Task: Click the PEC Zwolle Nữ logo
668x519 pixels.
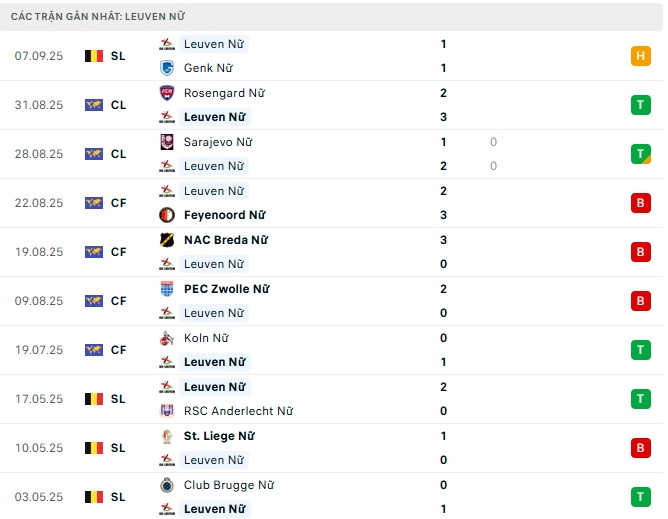Action: click(x=167, y=289)
